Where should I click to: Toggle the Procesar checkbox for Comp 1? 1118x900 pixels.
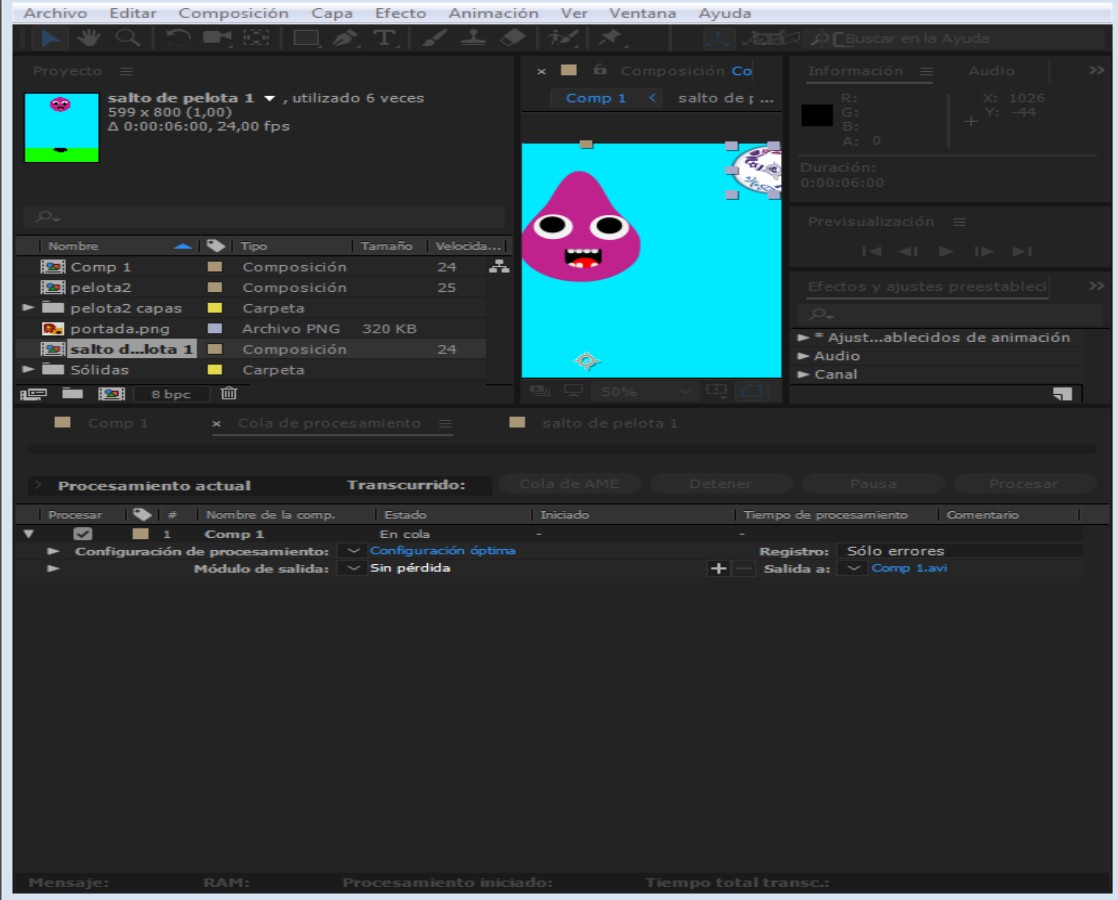point(83,533)
